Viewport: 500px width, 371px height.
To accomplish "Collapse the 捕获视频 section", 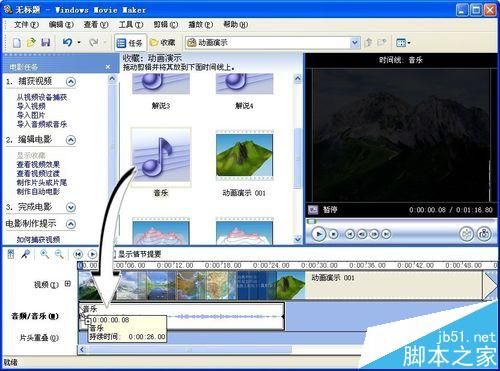I will [x=71, y=82].
